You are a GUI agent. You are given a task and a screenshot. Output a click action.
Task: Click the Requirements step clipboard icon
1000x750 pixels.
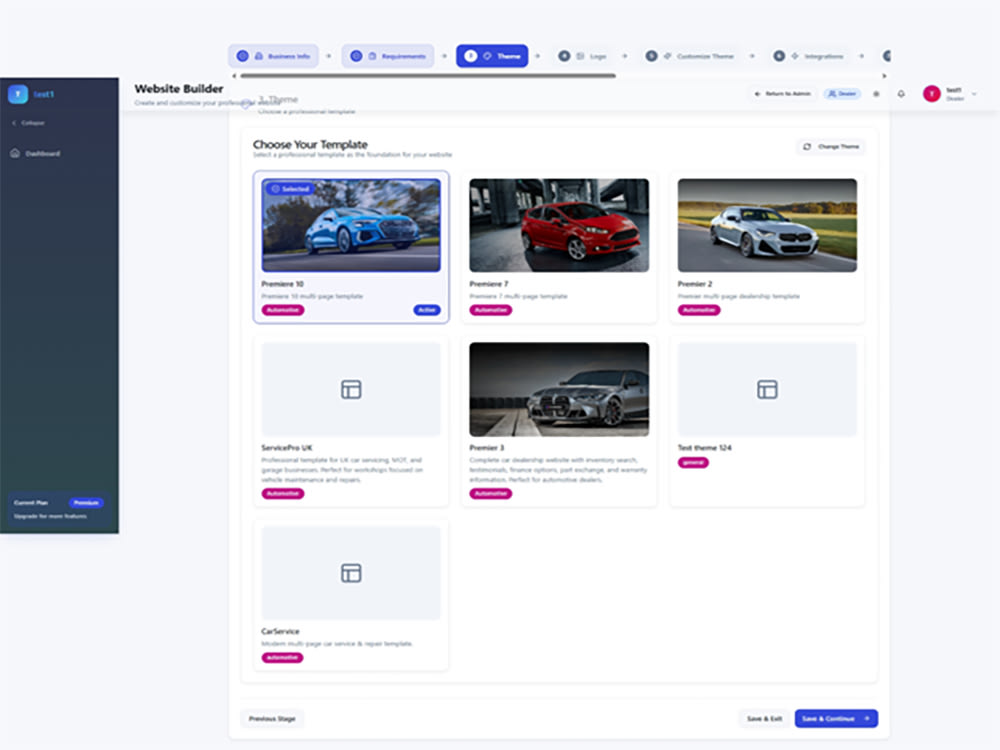[372, 56]
